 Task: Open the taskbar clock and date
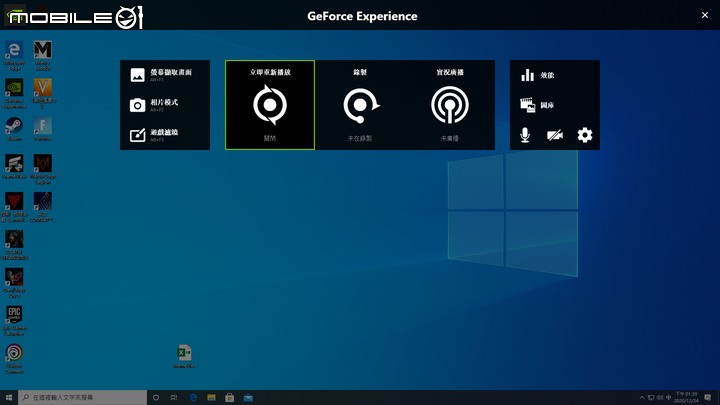686,397
